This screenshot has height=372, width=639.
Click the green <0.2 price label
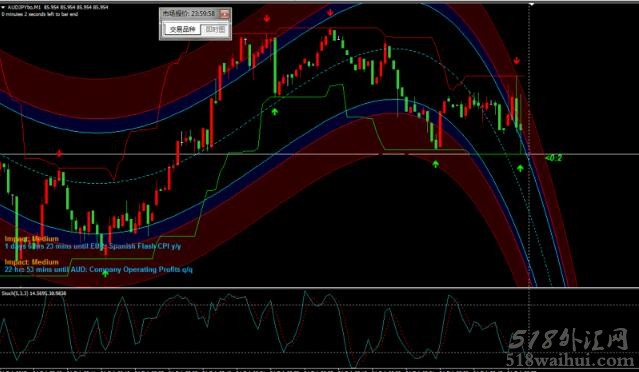click(553, 158)
